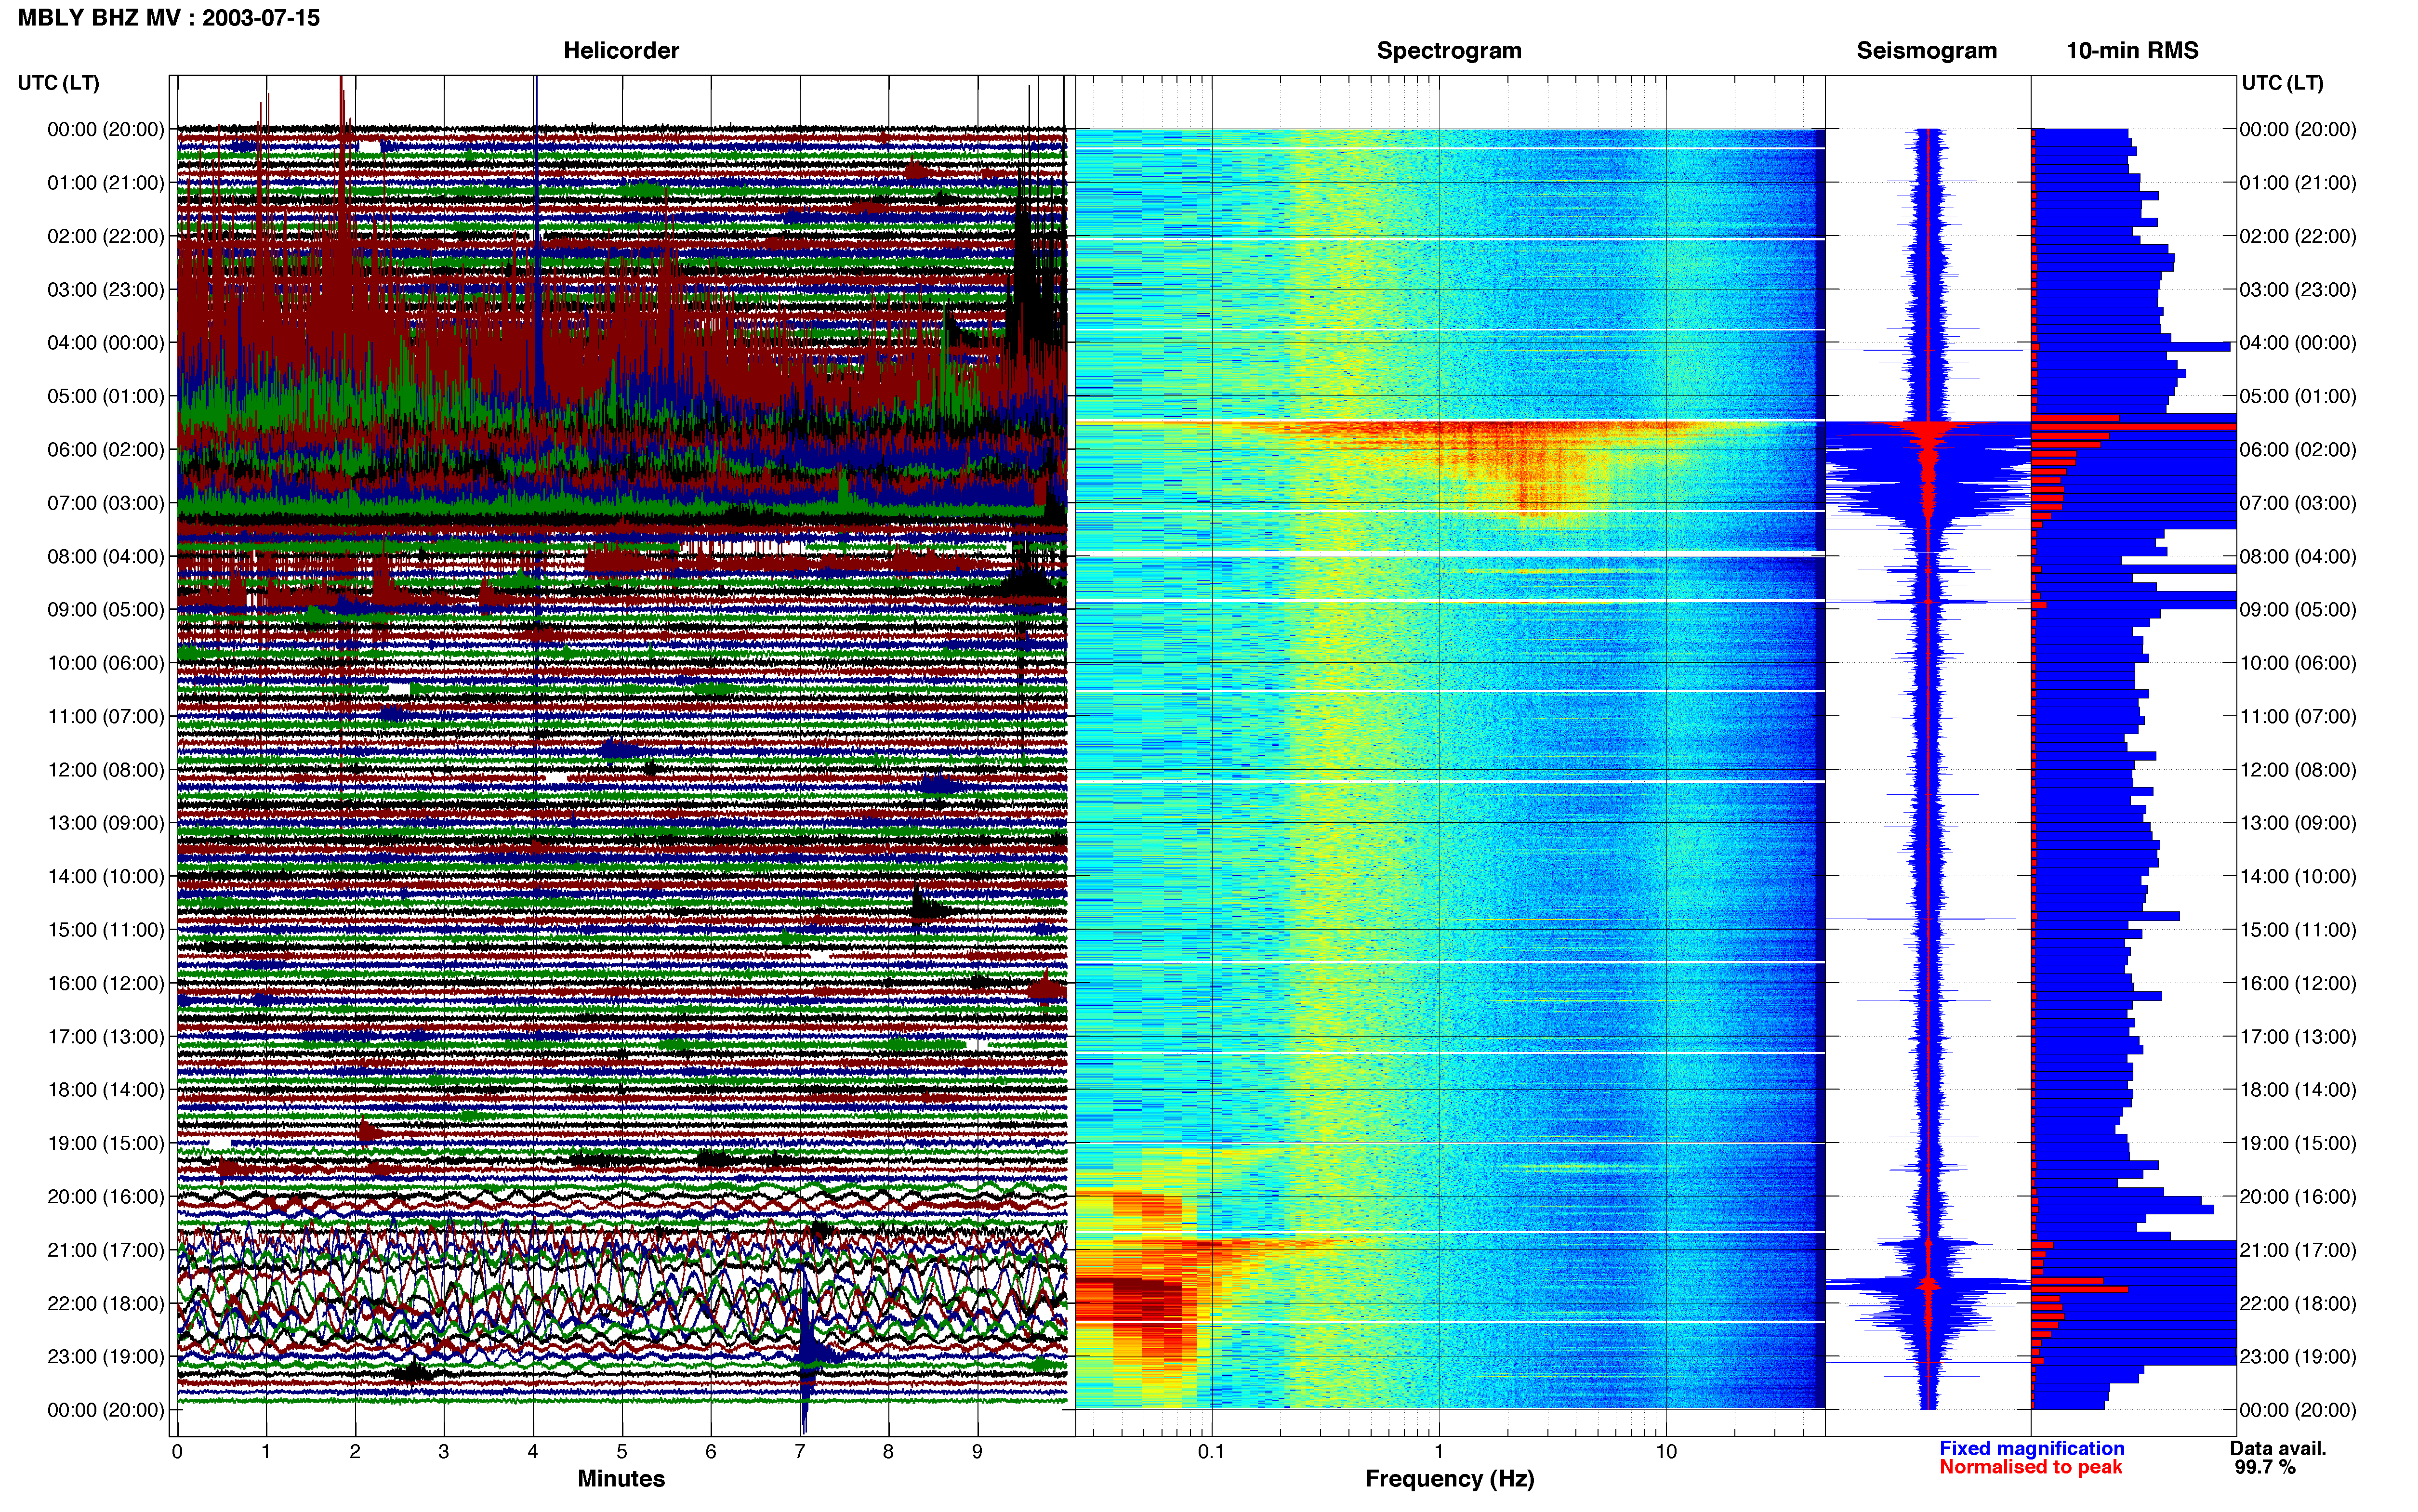
Task: Click '01:00 (21:00)' on the RMS right axis
Action: (2298, 183)
